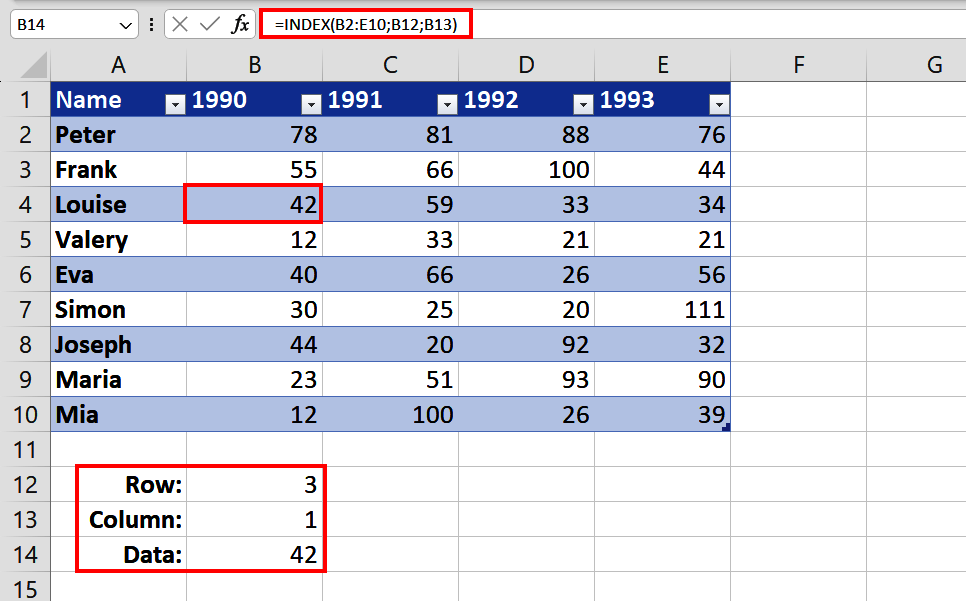Select the cell showing Column value 1
966x601 pixels.
point(254,519)
